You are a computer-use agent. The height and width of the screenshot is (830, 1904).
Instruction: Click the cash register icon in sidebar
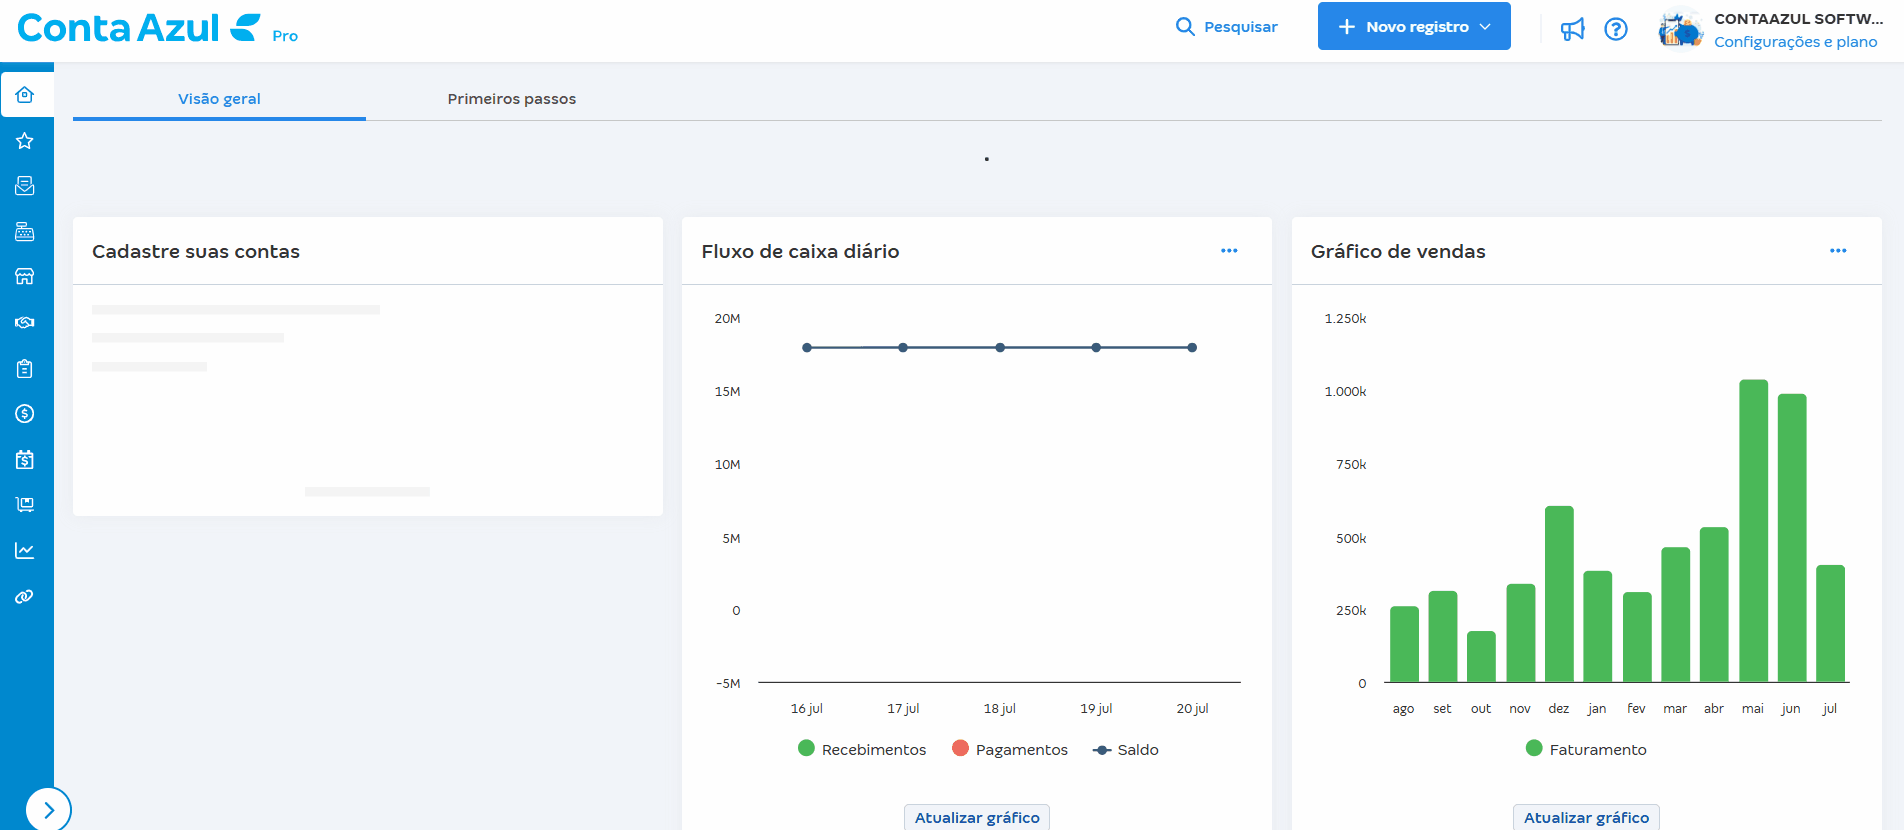25,232
